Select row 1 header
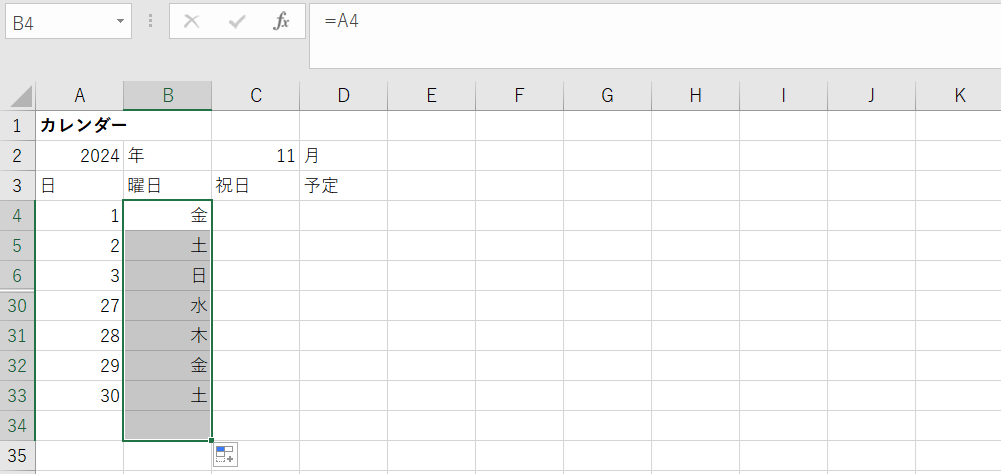Screen dimensions: 1001x474 18,126
